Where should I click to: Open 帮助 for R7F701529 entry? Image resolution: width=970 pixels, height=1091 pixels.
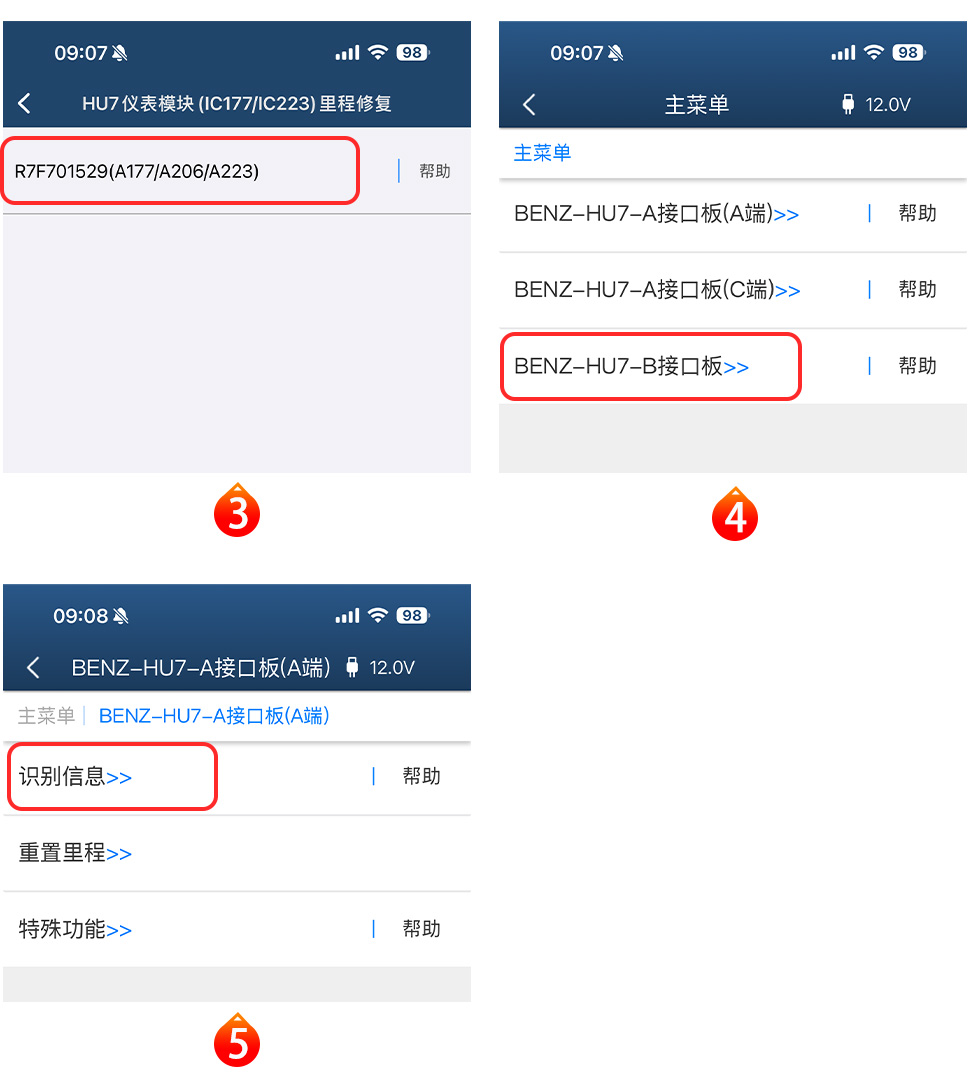pyautogui.click(x=434, y=171)
